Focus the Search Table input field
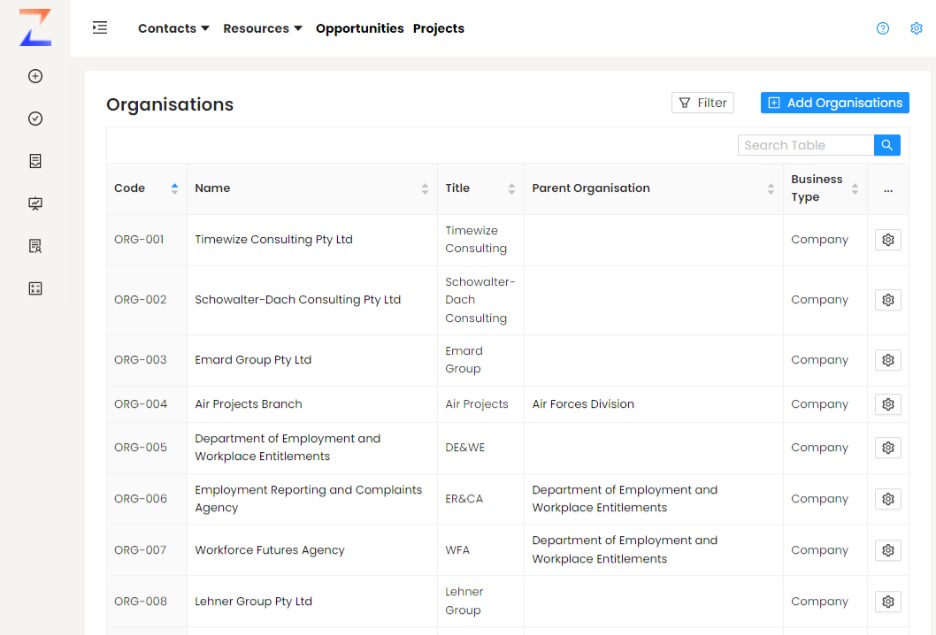The width and height of the screenshot is (936, 635). click(x=805, y=145)
